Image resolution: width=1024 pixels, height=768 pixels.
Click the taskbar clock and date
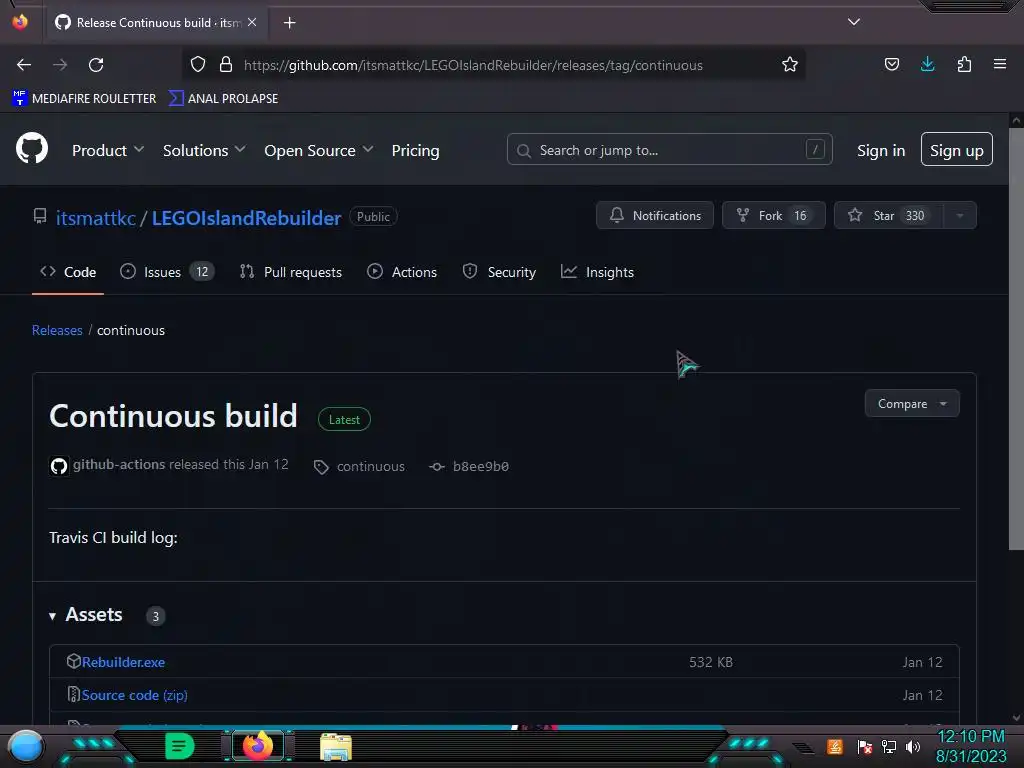coord(971,746)
